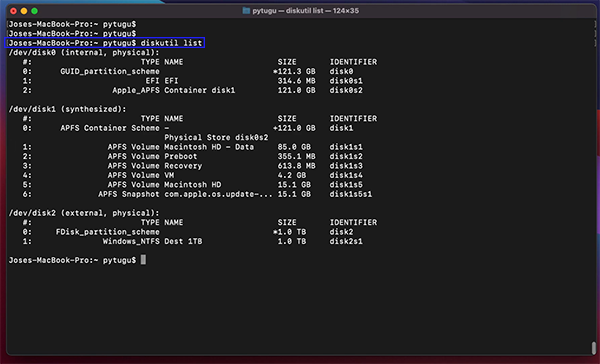Click the 'diskutil list' command text
The width and height of the screenshot is (600, 364).
click(x=171, y=43)
